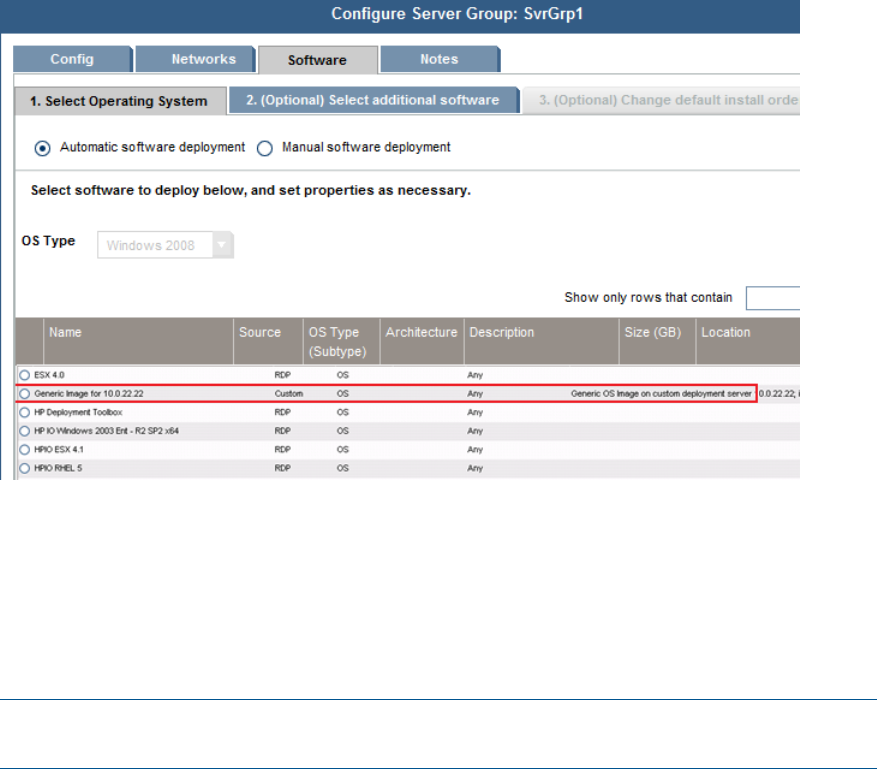Open the Notes tab
The height and width of the screenshot is (769, 877).
coord(439,59)
